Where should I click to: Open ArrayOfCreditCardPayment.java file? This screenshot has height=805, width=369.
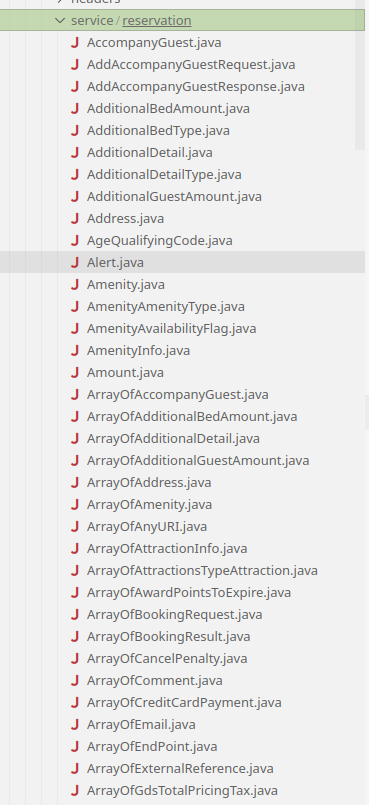pos(184,703)
